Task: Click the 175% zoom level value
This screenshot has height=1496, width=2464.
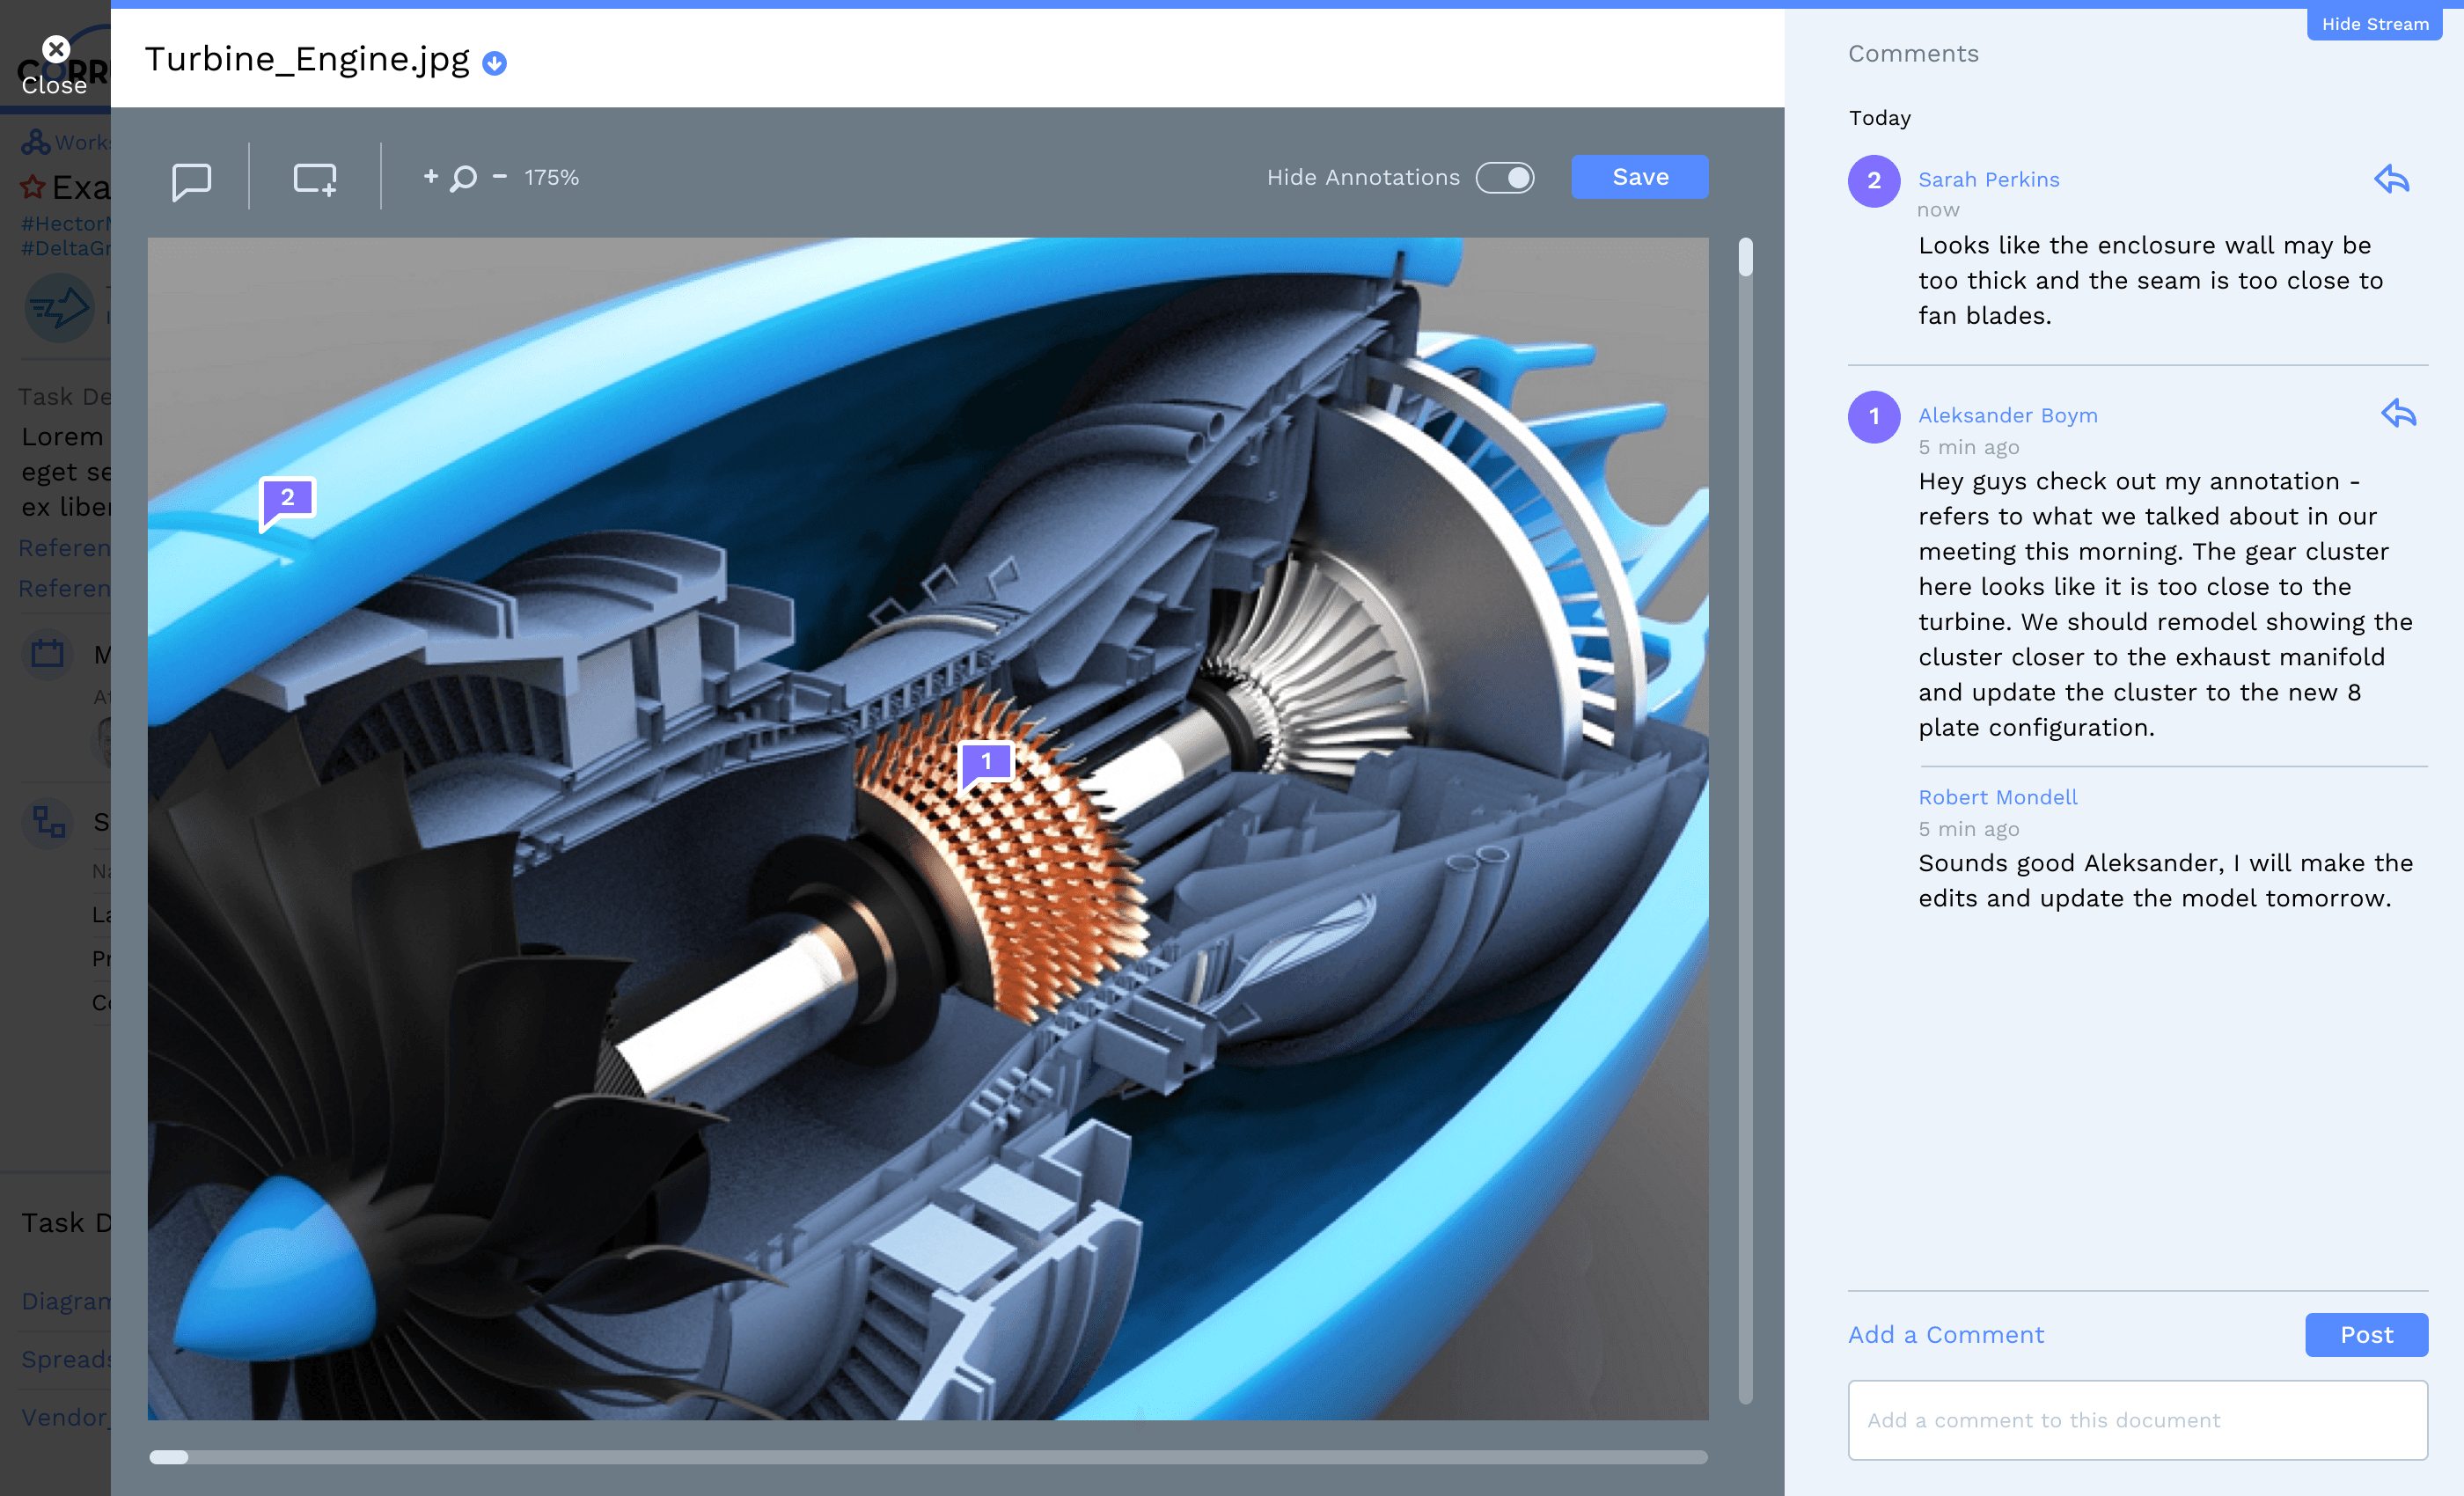Action: 551,177
